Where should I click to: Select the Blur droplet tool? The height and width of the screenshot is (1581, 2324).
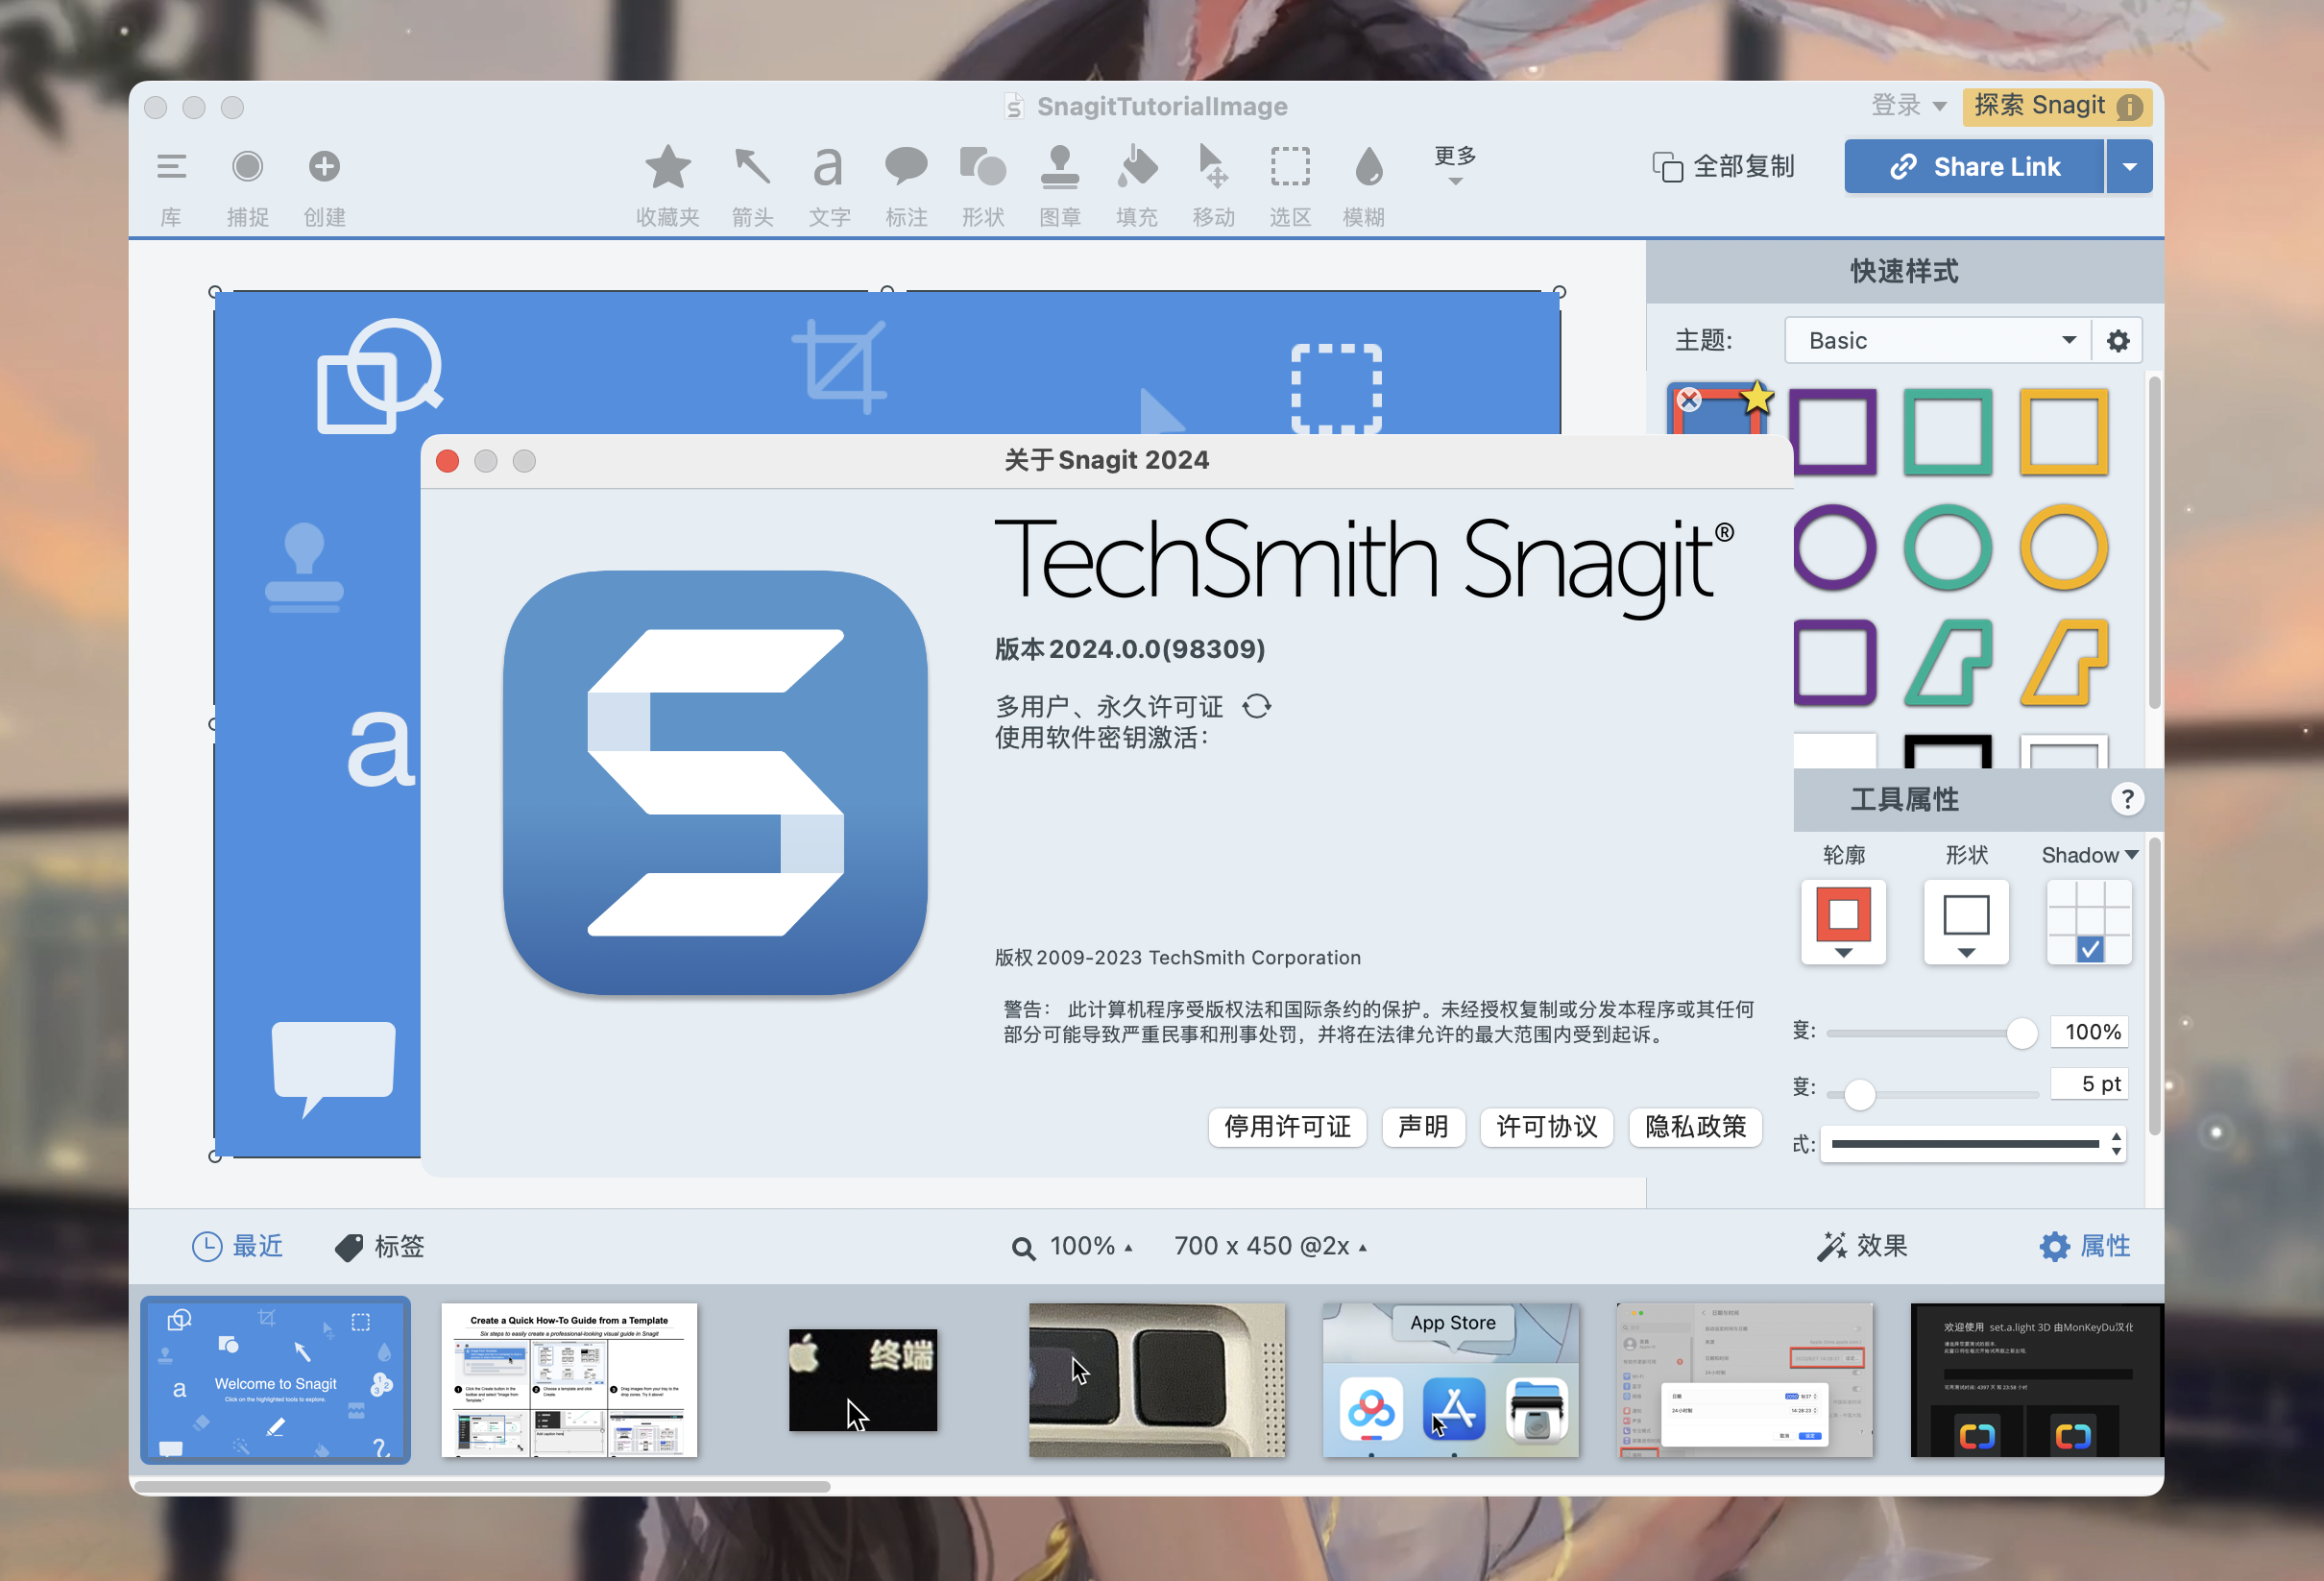coord(1368,167)
